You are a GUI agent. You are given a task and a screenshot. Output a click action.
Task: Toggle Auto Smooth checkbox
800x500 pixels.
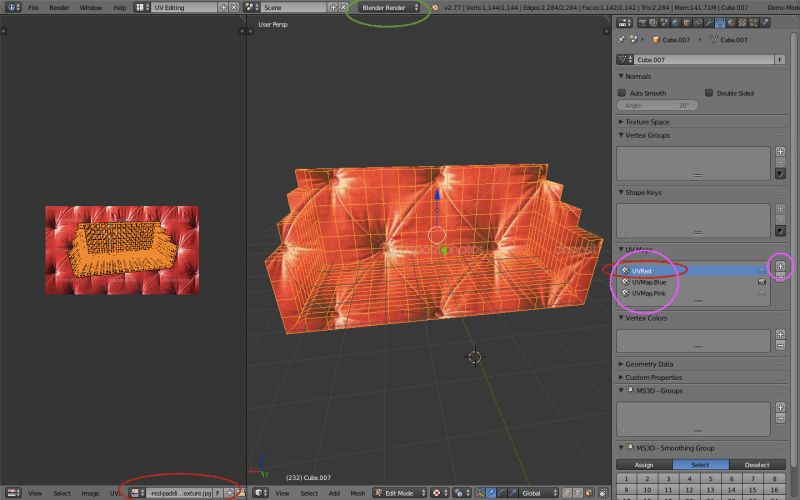(x=621, y=93)
